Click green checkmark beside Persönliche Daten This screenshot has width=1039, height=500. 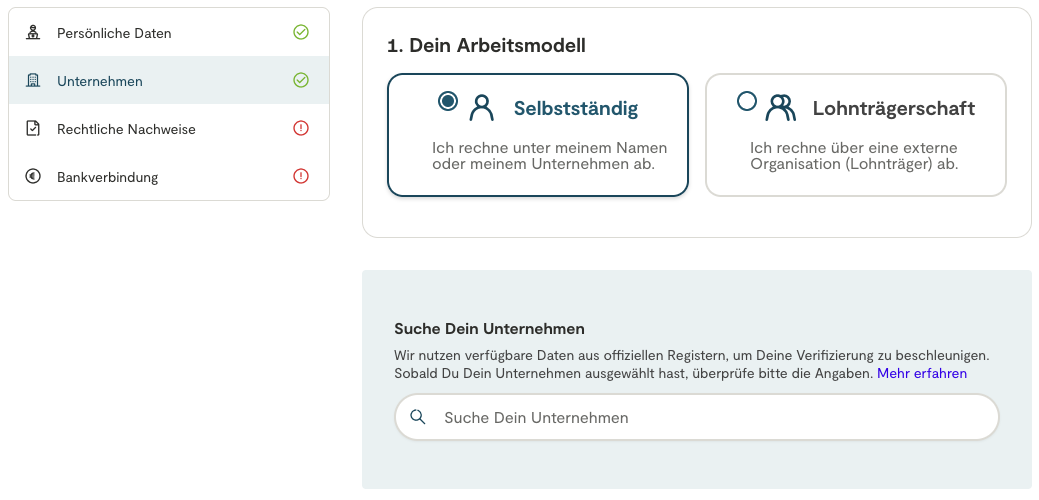point(301,32)
